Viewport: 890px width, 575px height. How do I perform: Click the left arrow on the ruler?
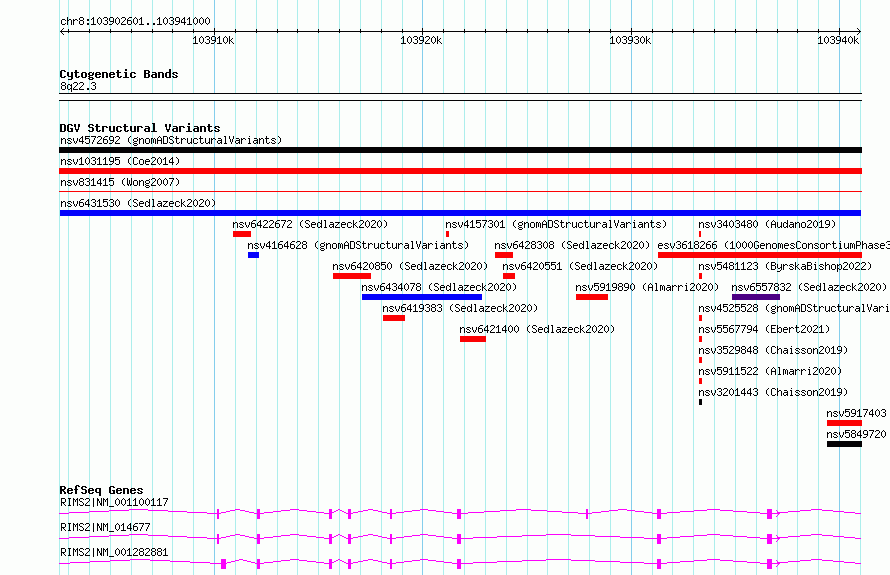(x=63, y=31)
